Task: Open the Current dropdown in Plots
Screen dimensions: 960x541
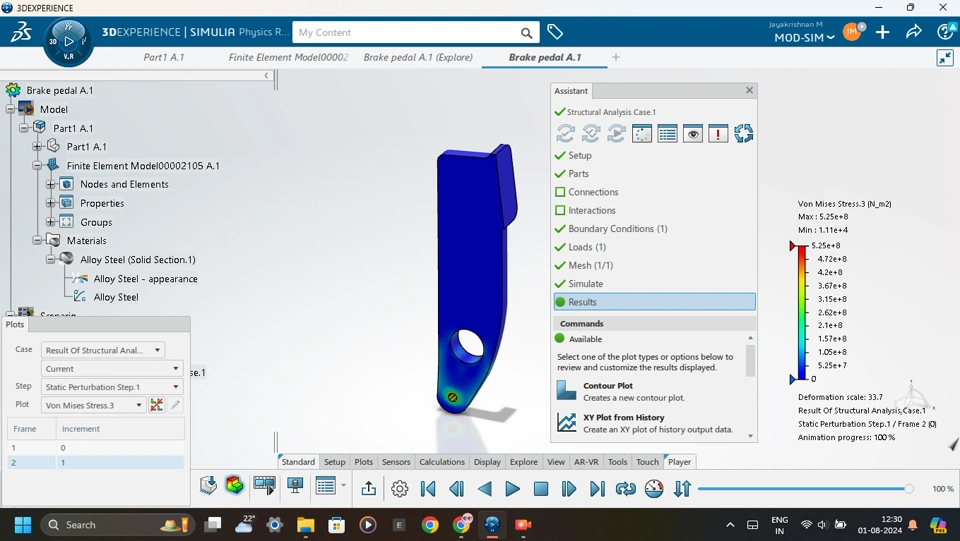Action: [112, 368]
